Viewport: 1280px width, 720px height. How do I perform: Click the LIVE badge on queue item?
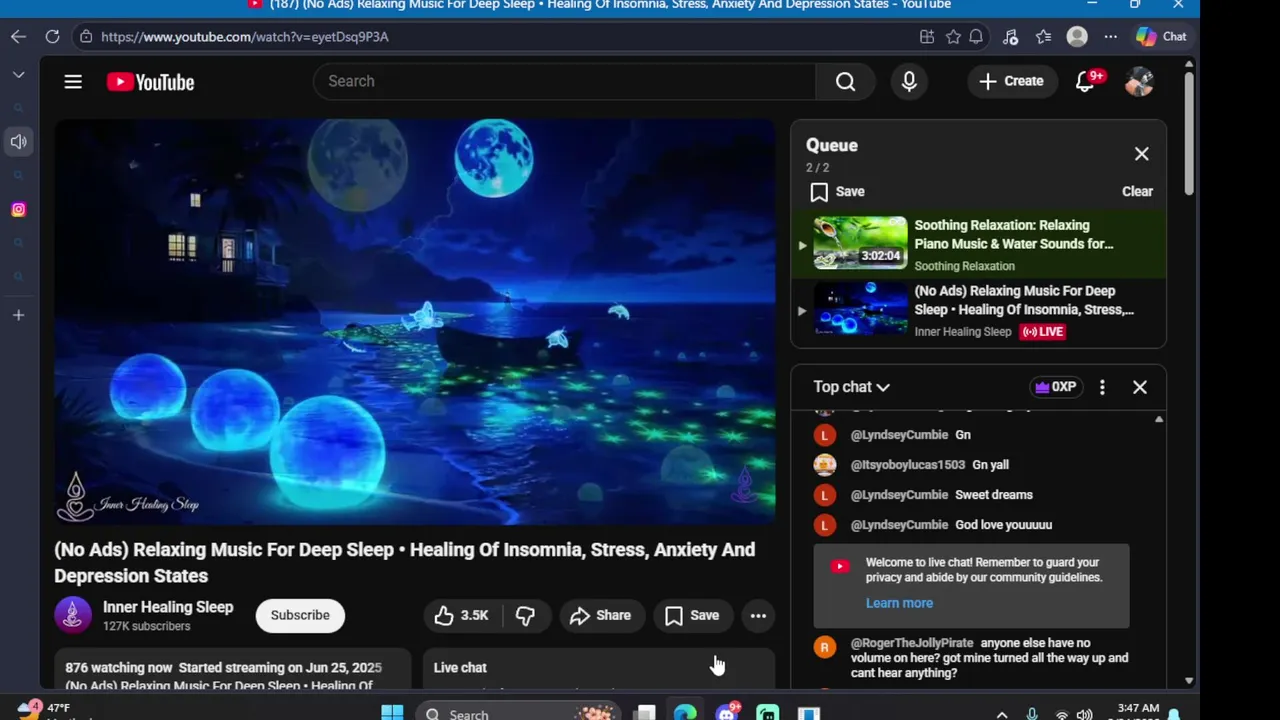(x=1042, y=332)
